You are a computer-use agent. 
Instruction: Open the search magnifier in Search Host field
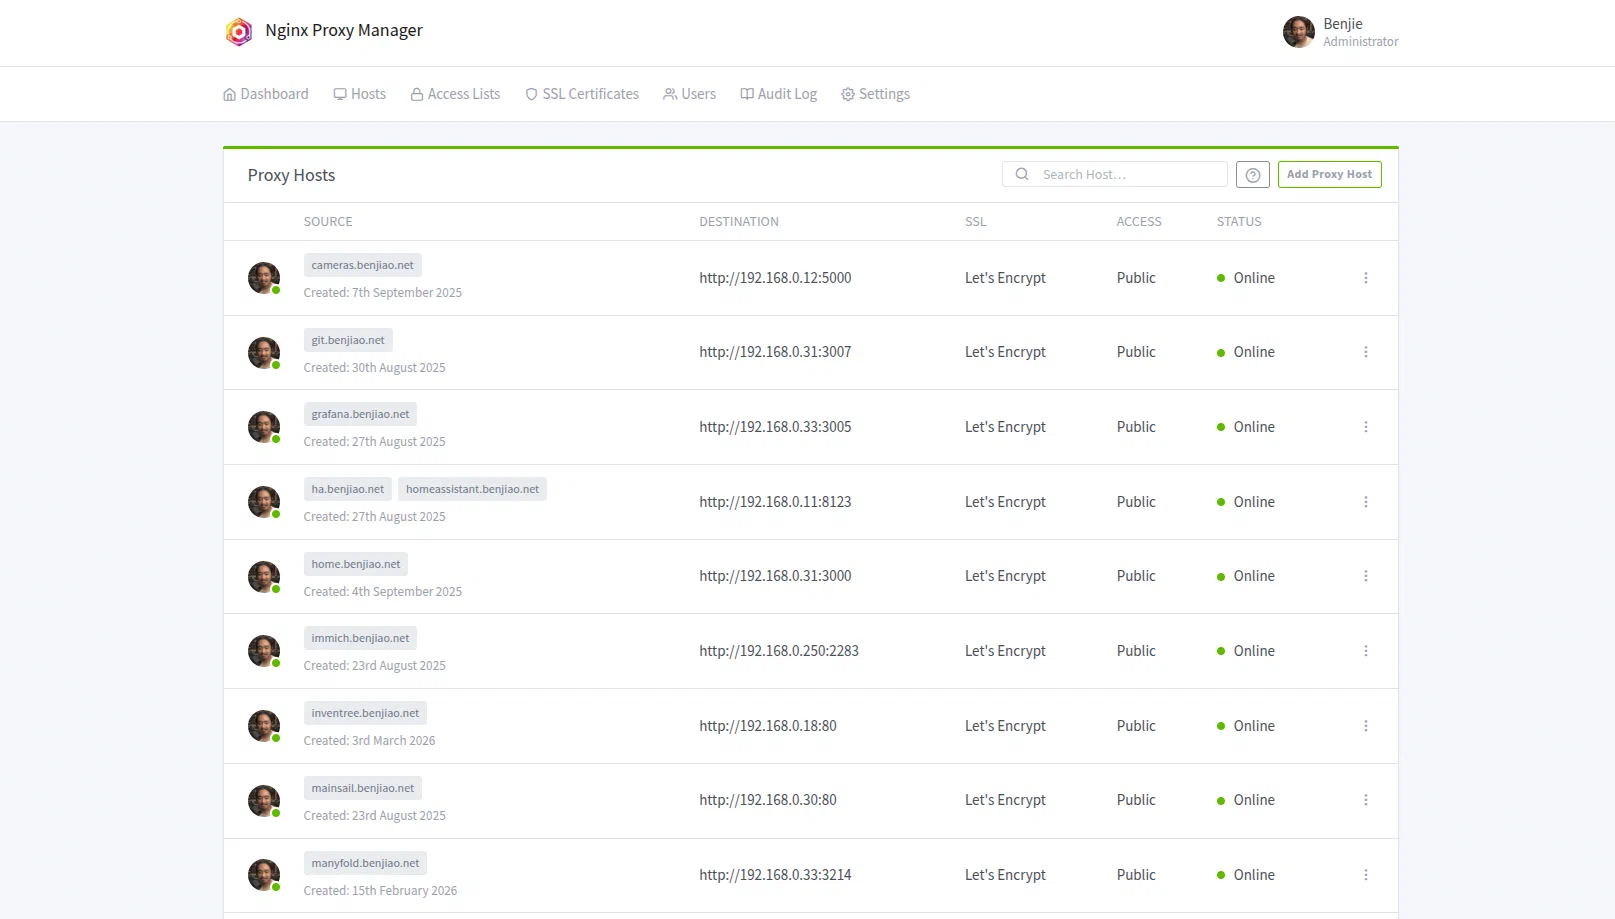coord(1021,173)
